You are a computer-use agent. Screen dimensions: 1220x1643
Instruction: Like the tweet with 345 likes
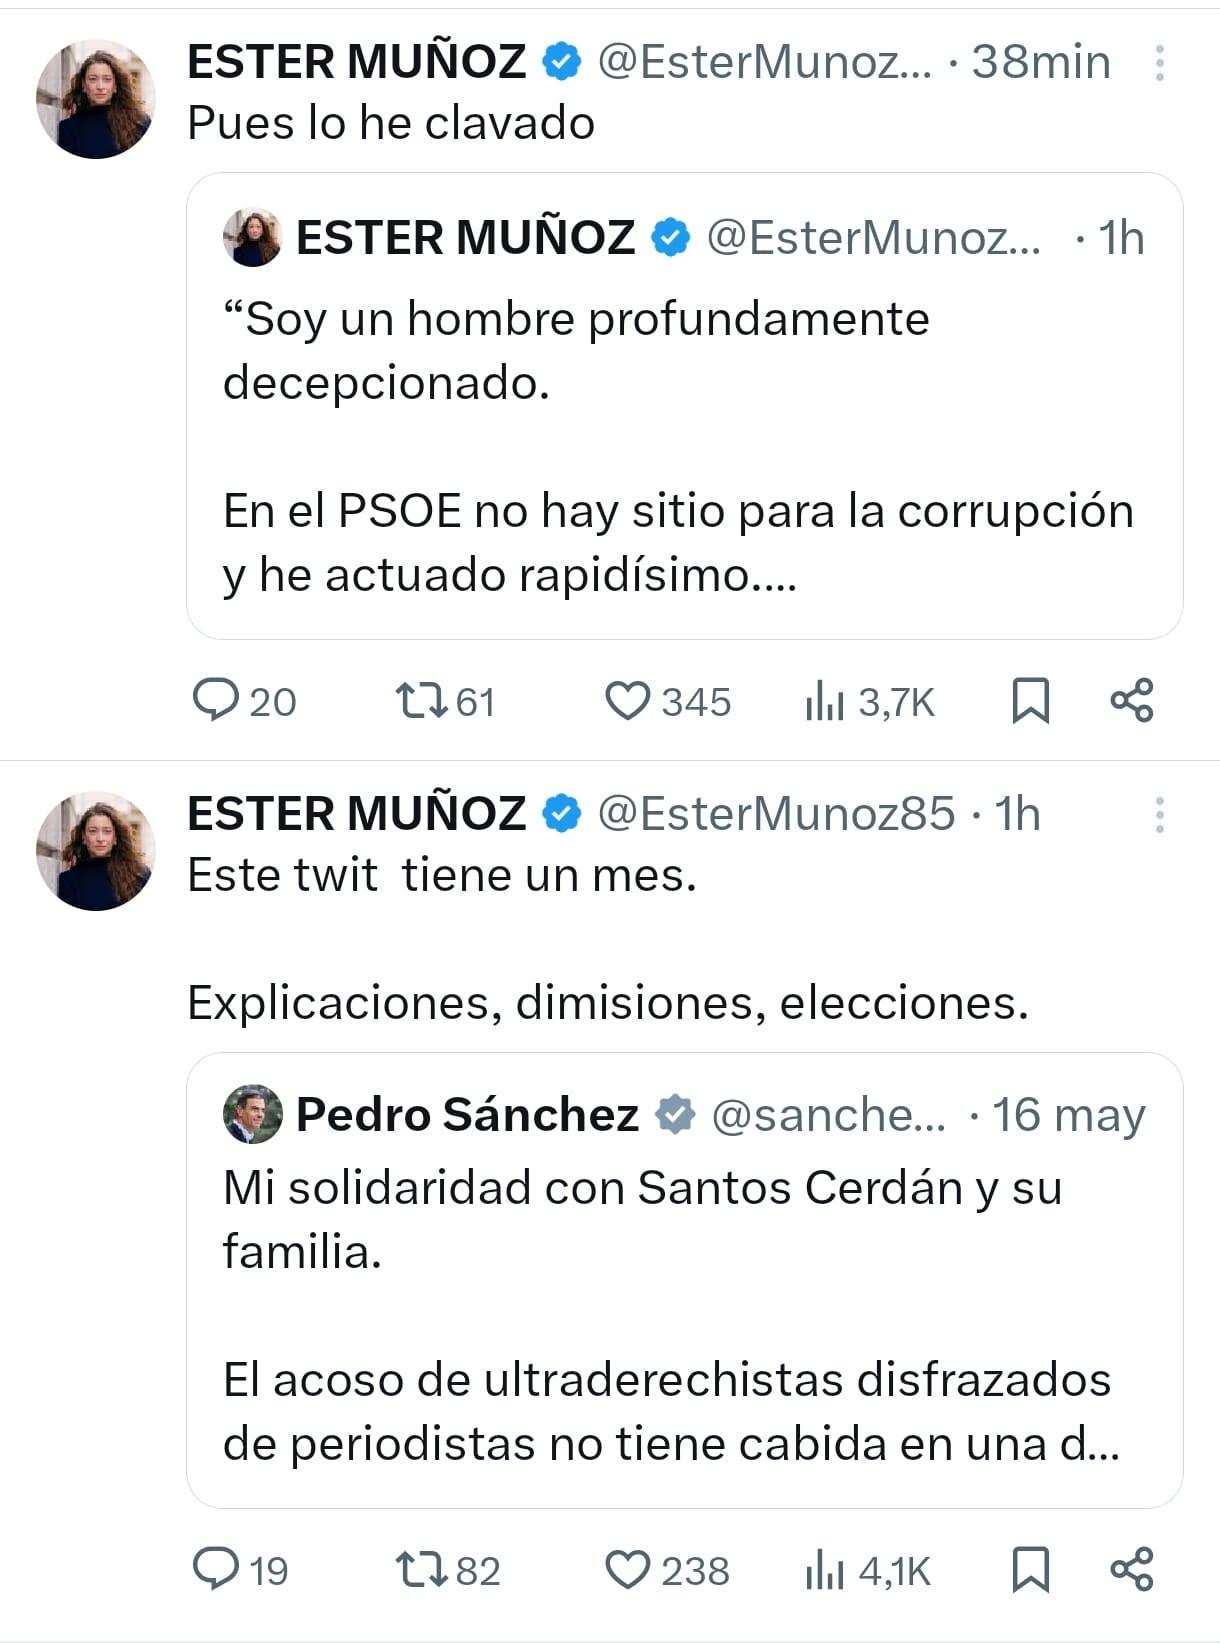[x=628, y=700]
